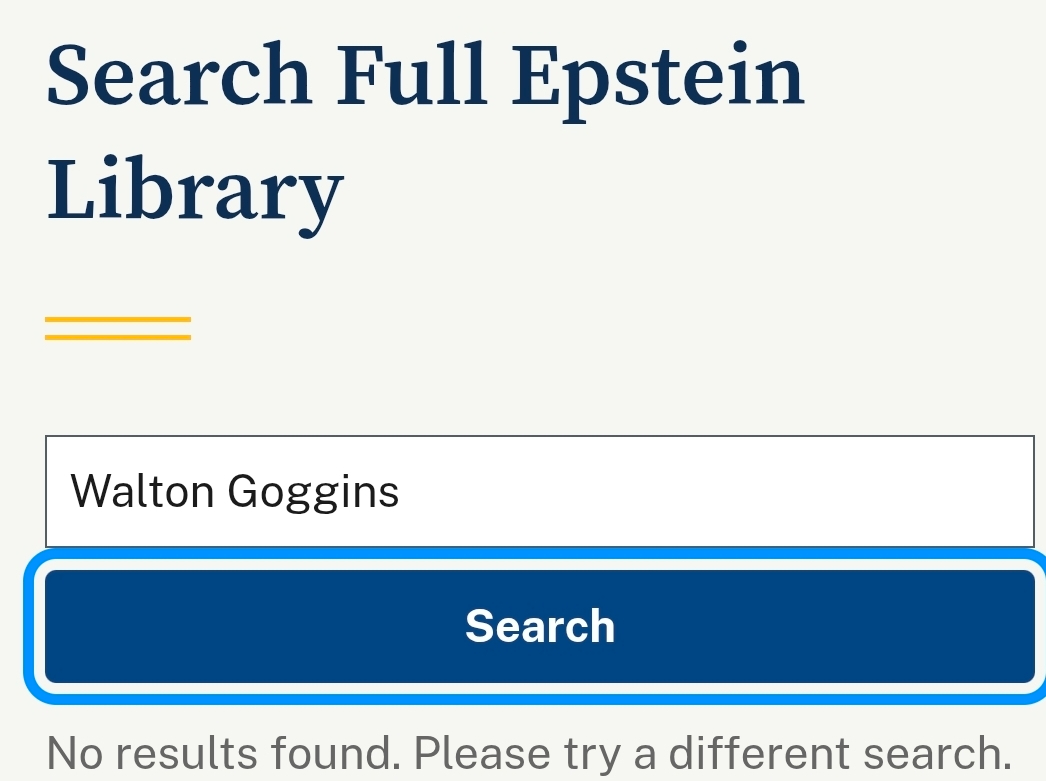
Task: Click the "Please try a different search." sentence
Action: [709, 752]
